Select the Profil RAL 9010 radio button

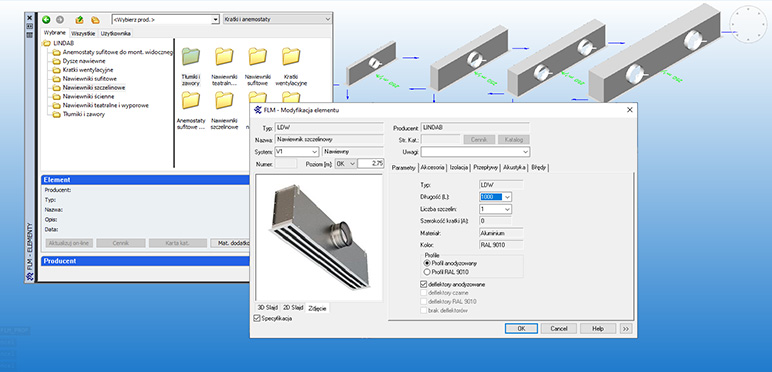[427, 272]
